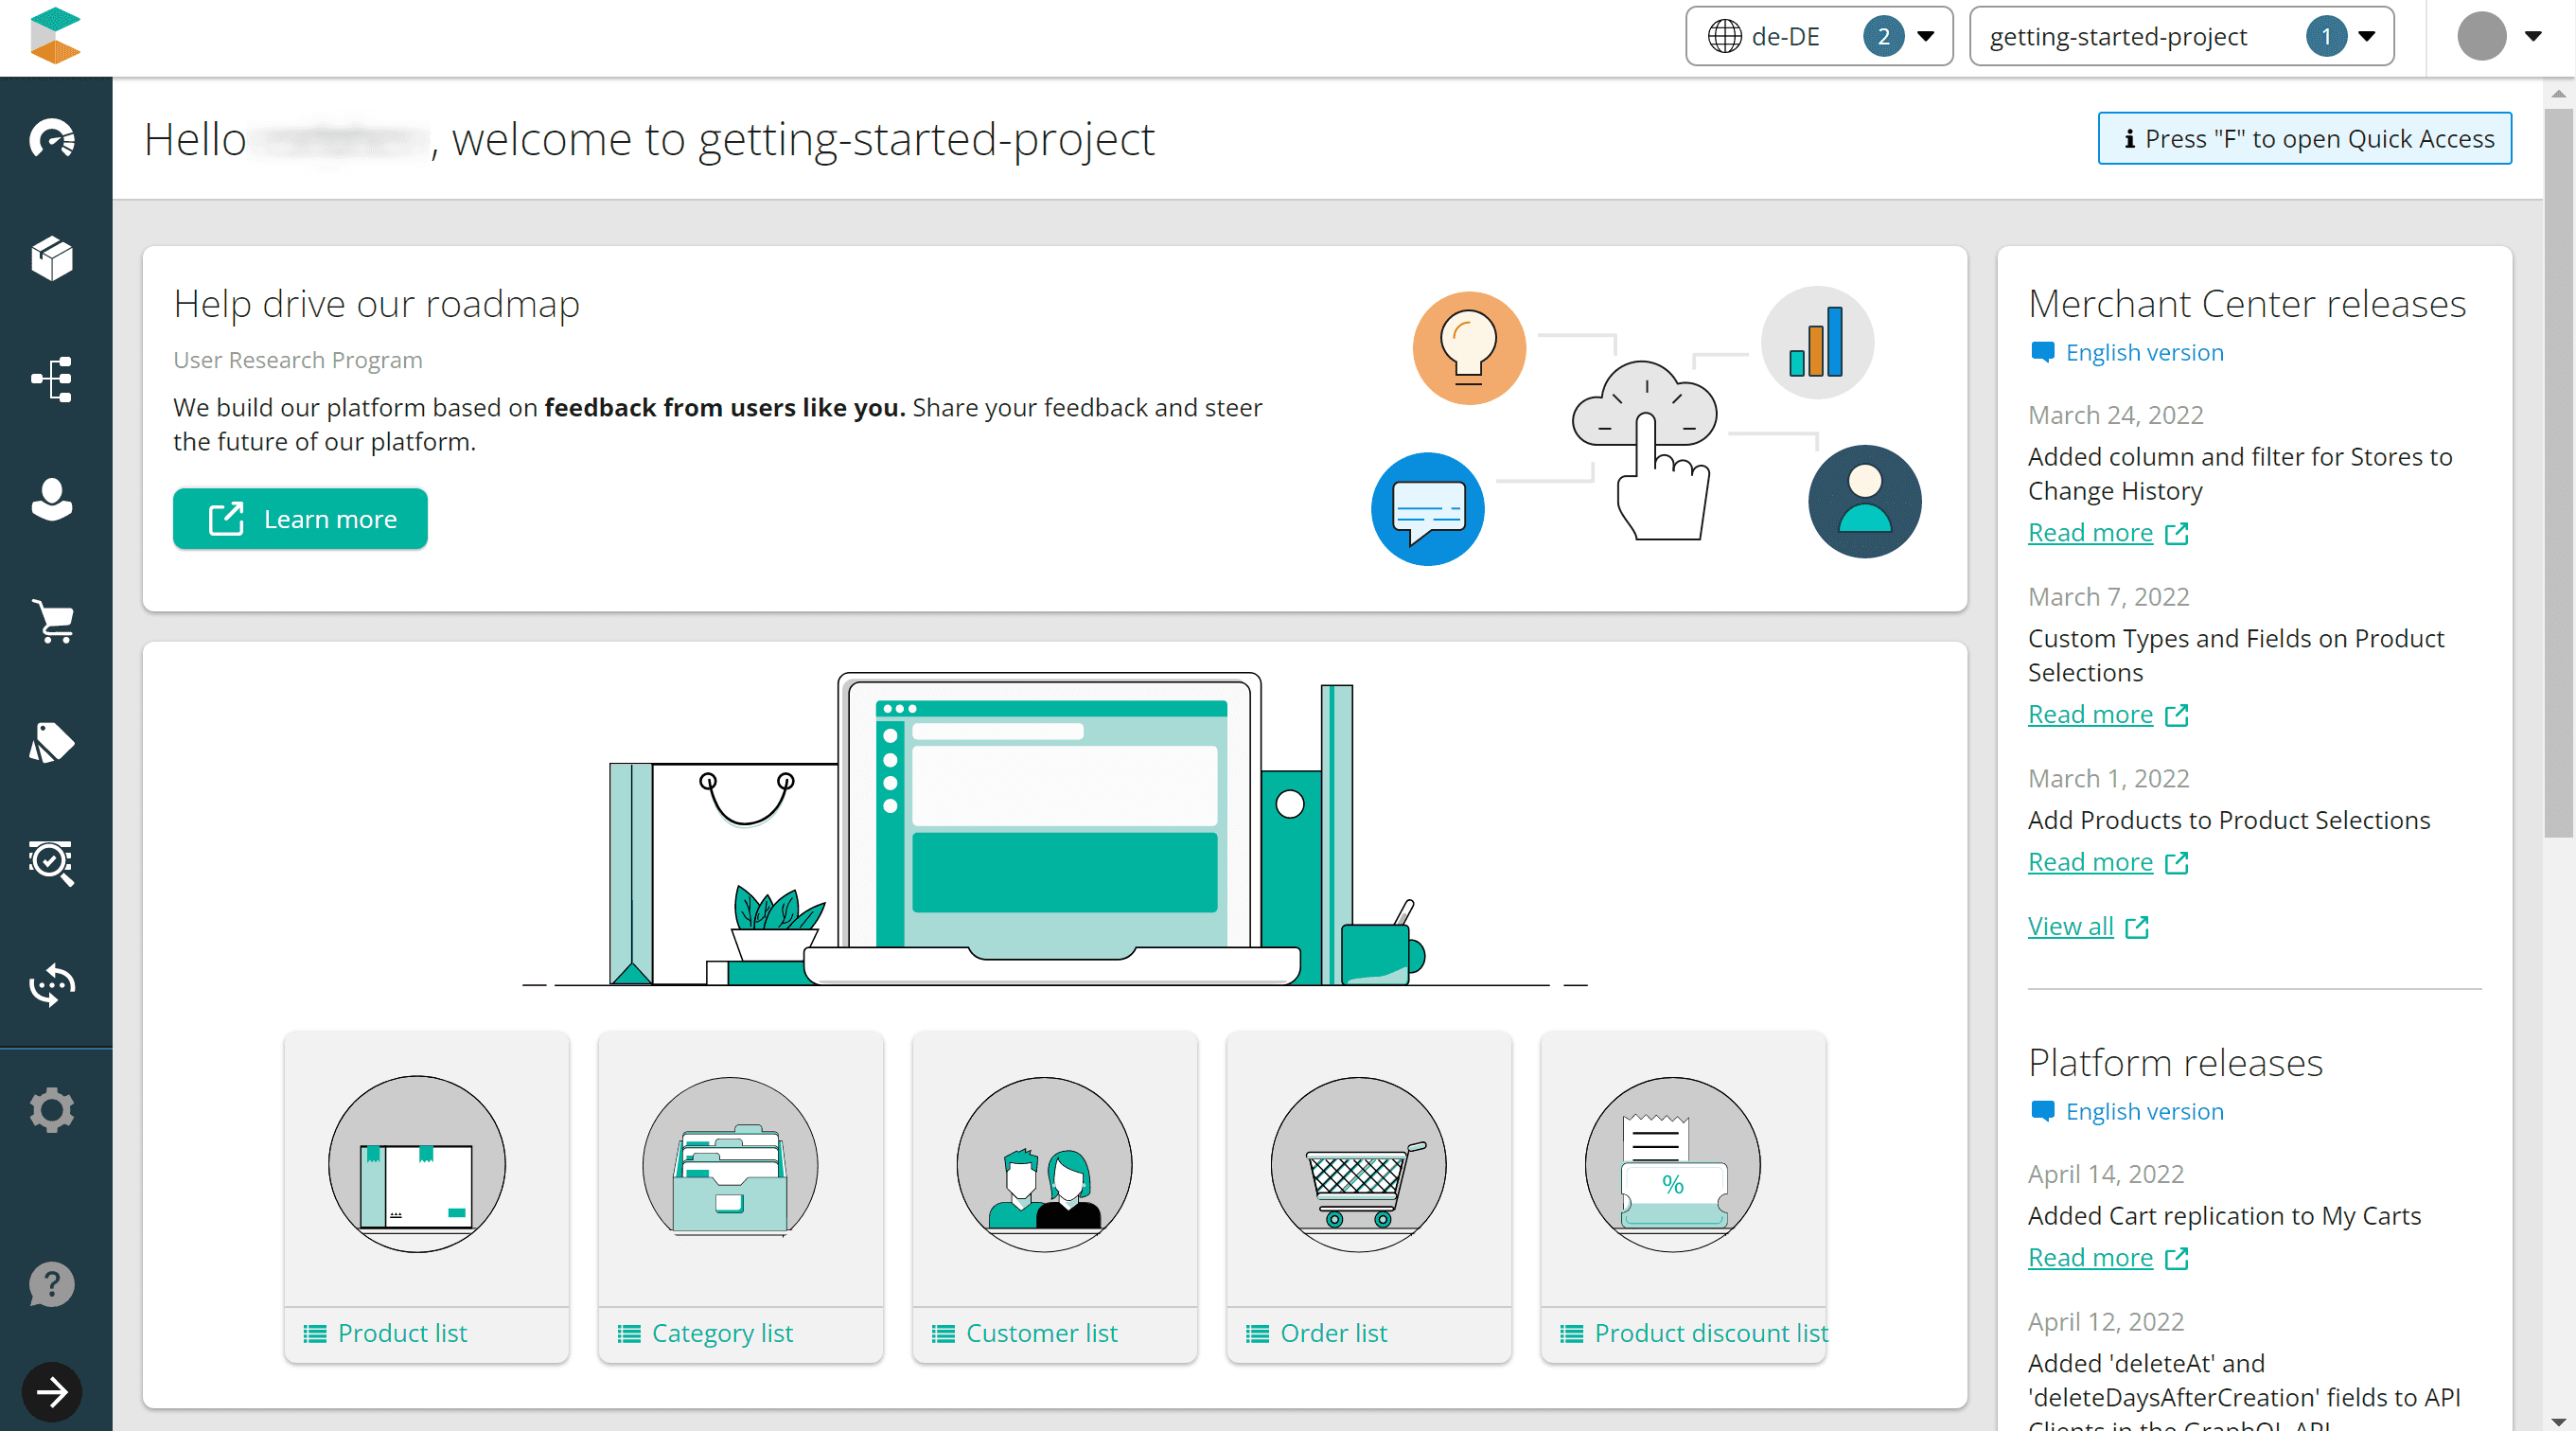Image resolution: width=2576 pixels, height=1431 pixels.
Task: Open the Products box sidebar icon
Action: 52,259
